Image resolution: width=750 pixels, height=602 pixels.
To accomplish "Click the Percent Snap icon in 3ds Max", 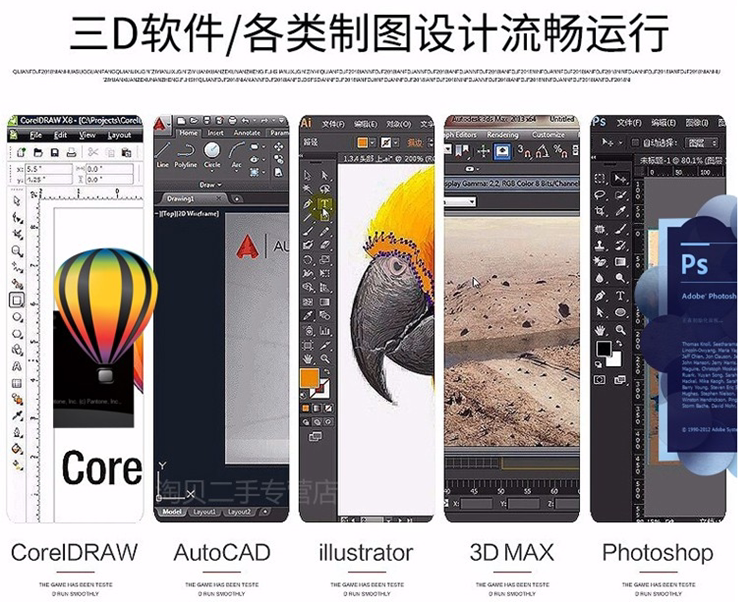I will coord(560,152).
